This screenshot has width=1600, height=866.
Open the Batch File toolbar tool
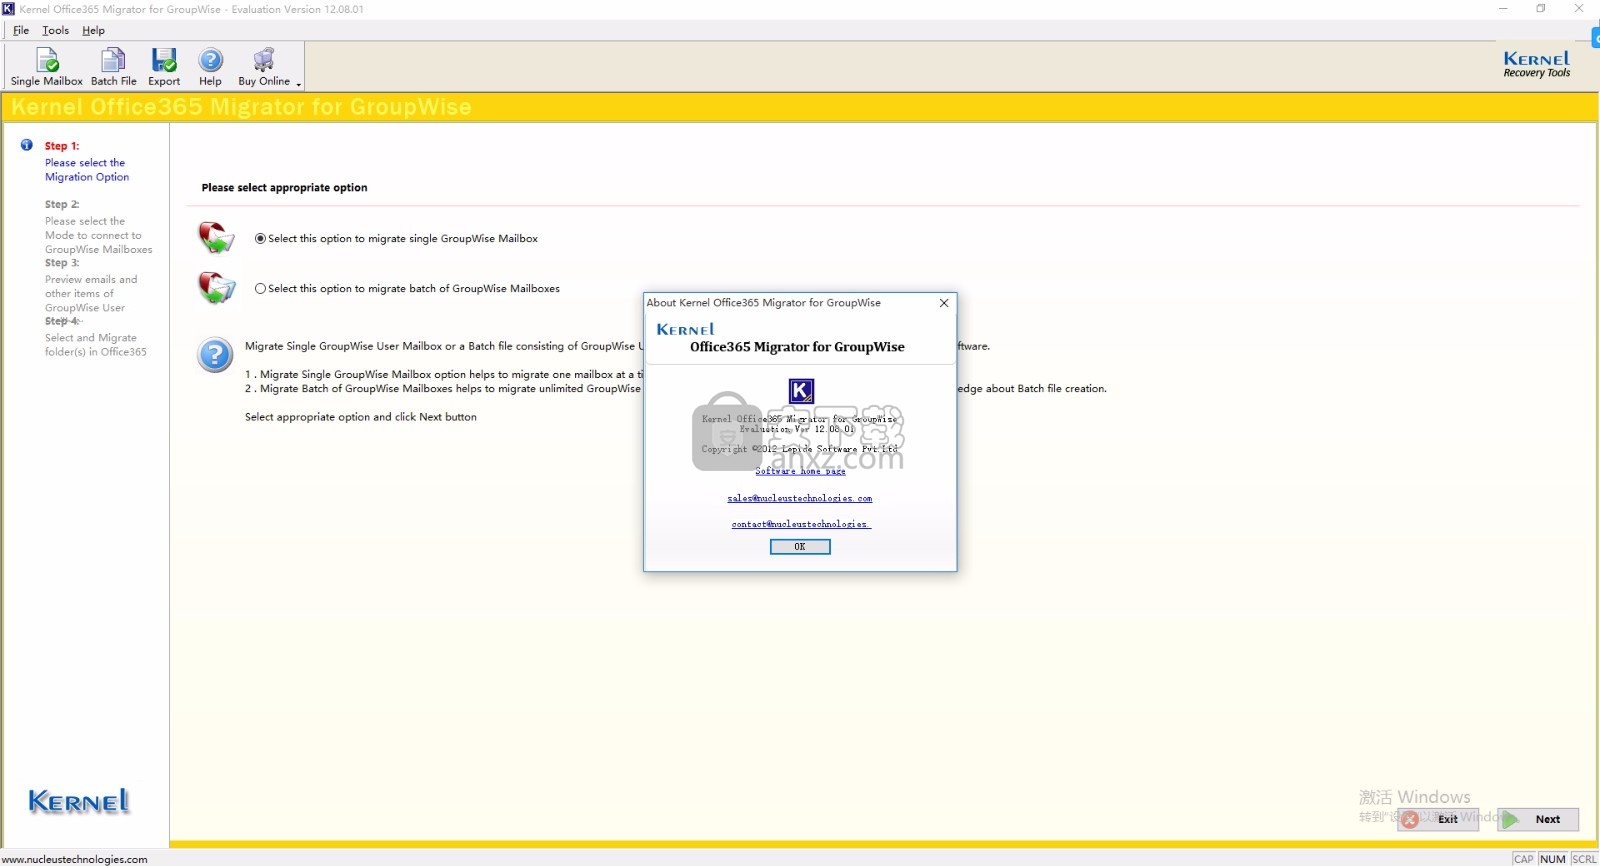coord(114,67)
